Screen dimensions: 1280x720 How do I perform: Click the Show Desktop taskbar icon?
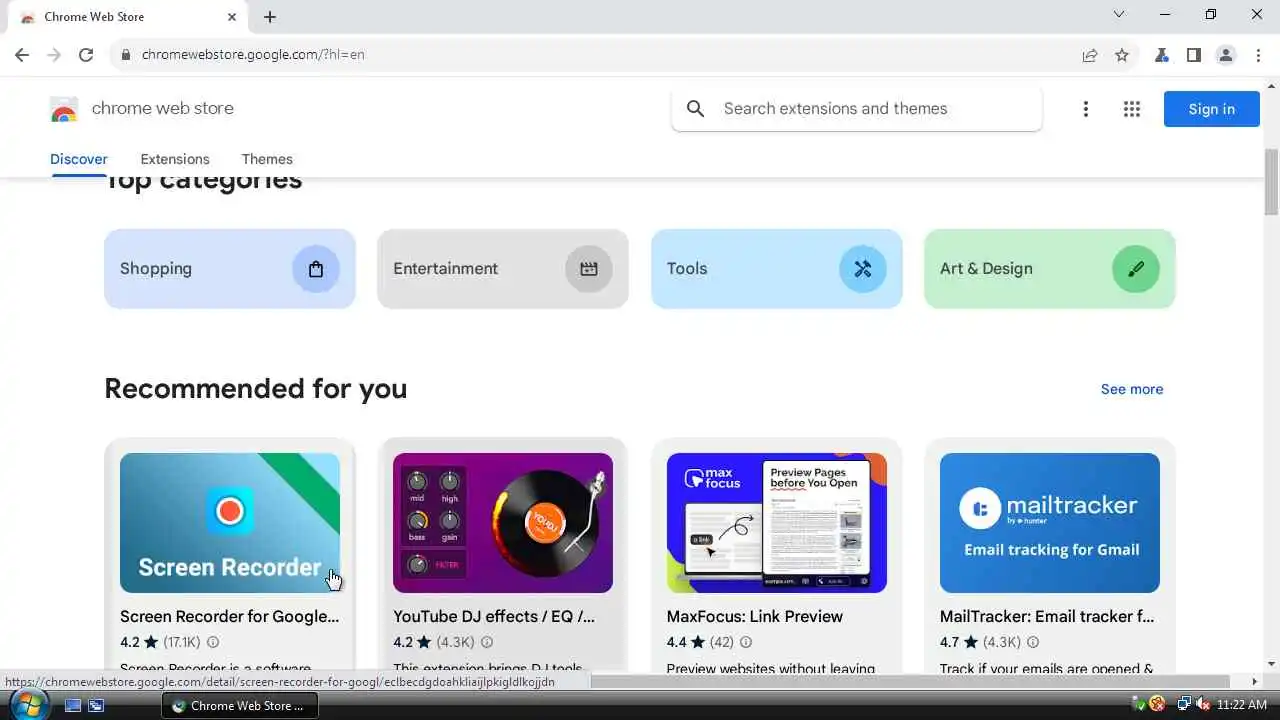point(73,705)
